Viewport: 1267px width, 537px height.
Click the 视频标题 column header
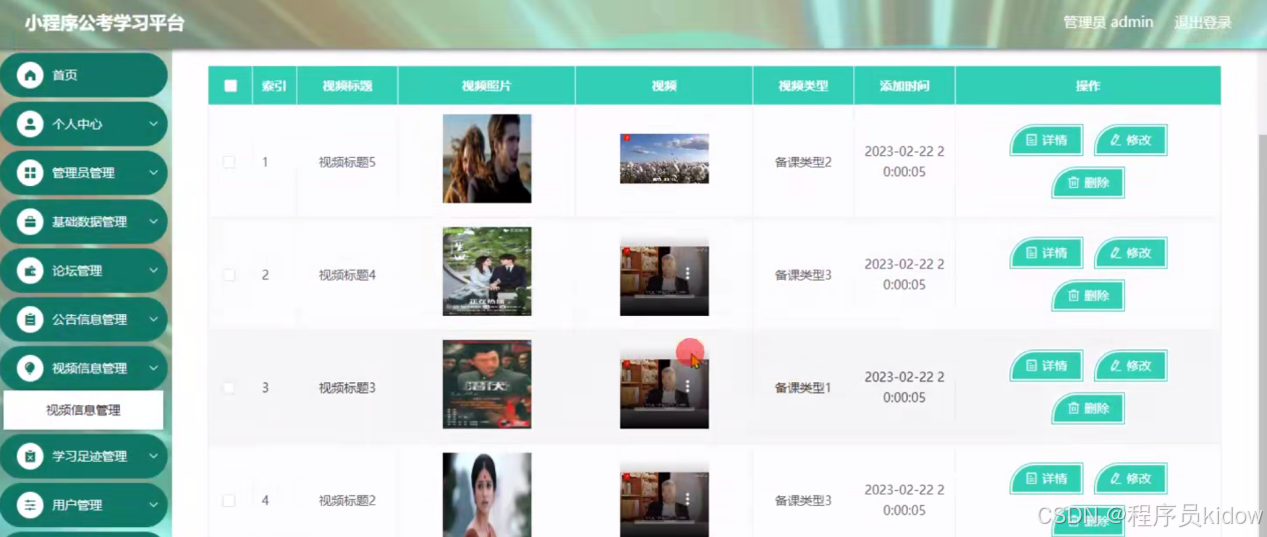[x=347, y=86]
